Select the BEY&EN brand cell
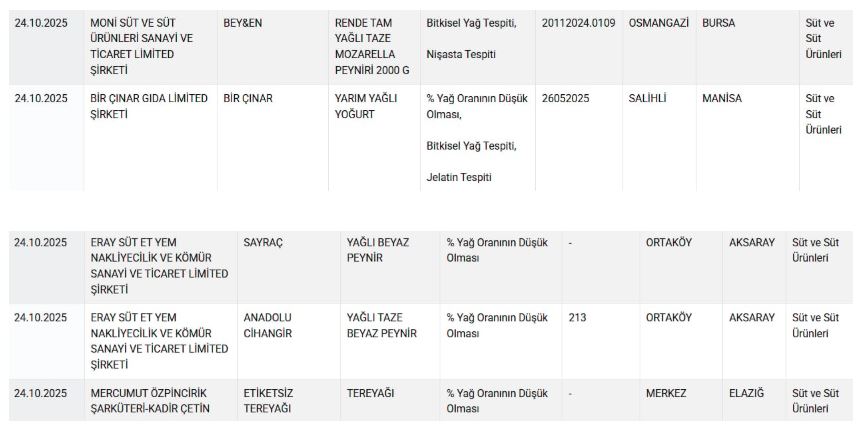 [x=242, y=23]
